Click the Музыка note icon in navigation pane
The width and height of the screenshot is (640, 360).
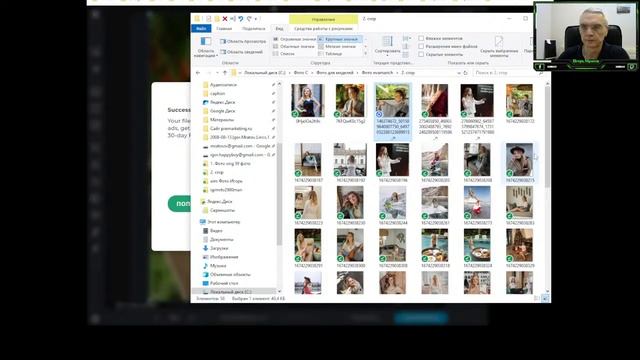(x=206, y=266)
